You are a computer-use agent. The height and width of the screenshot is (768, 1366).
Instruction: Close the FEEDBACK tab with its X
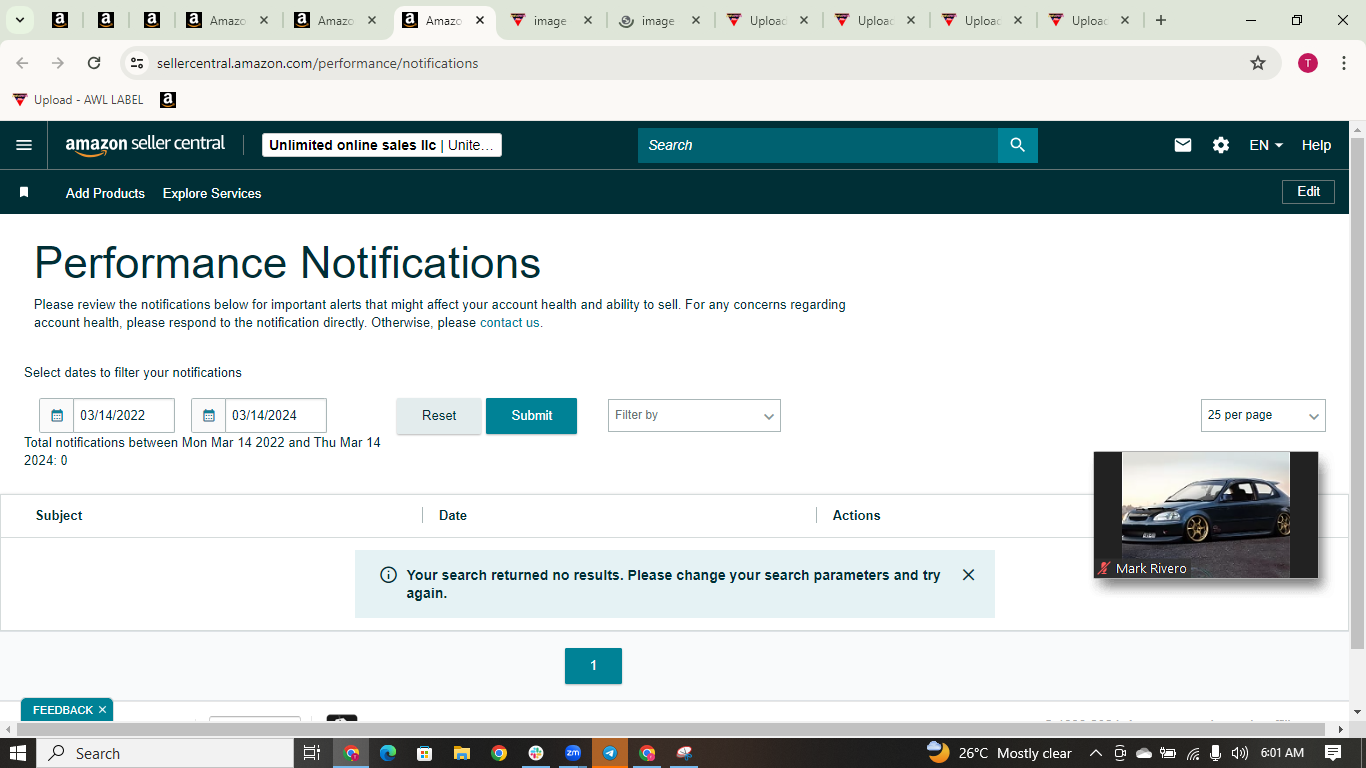(x=102, y=710)
